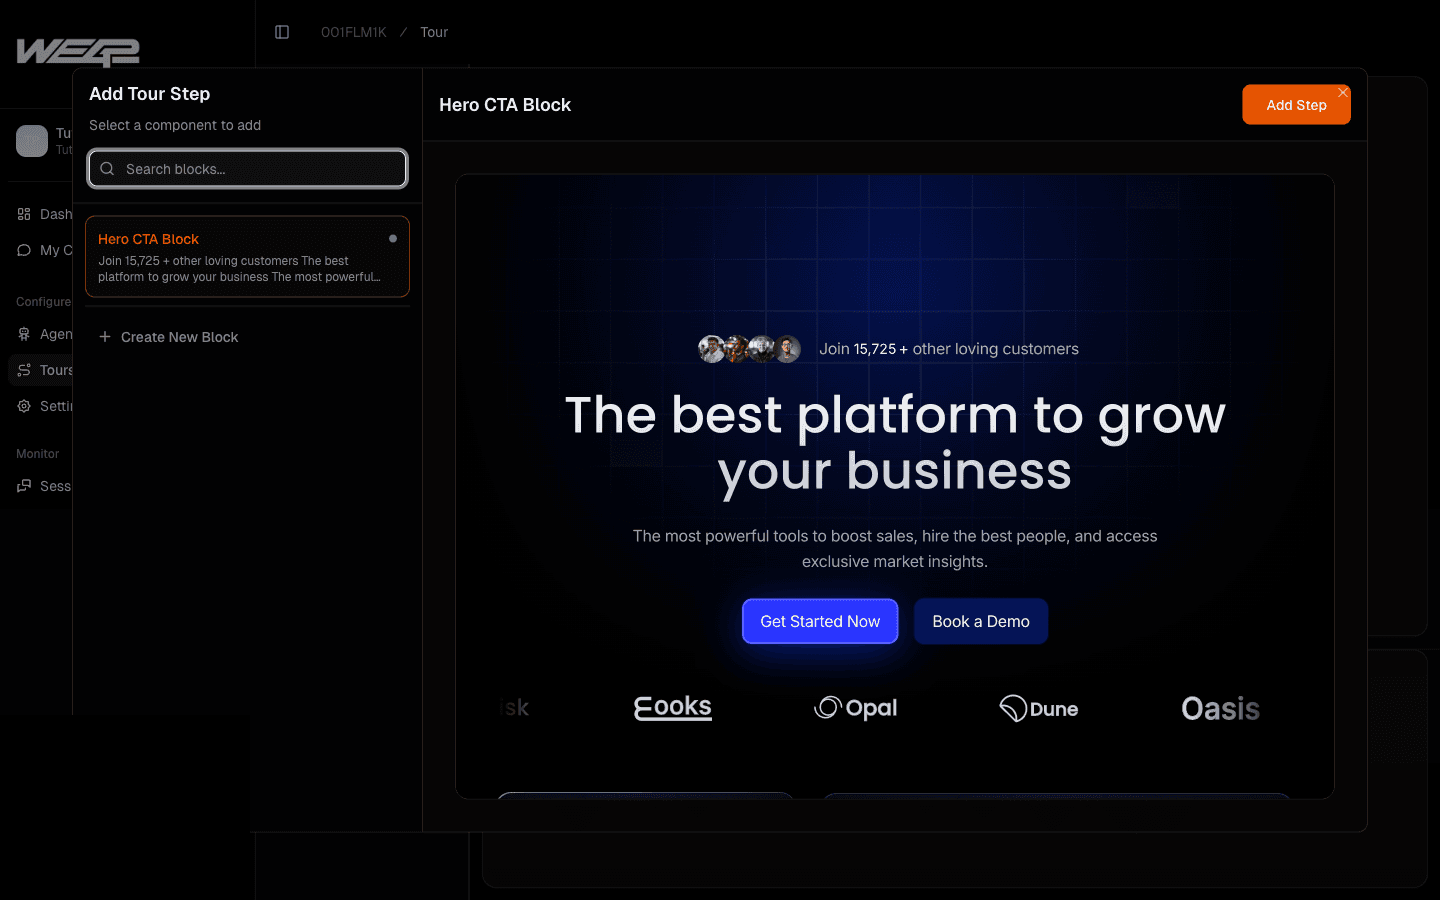Click the 'Hero CTA Block' preview title
Screen dimensions: 1440x900
pyautogui.click(x=505, y=105)
